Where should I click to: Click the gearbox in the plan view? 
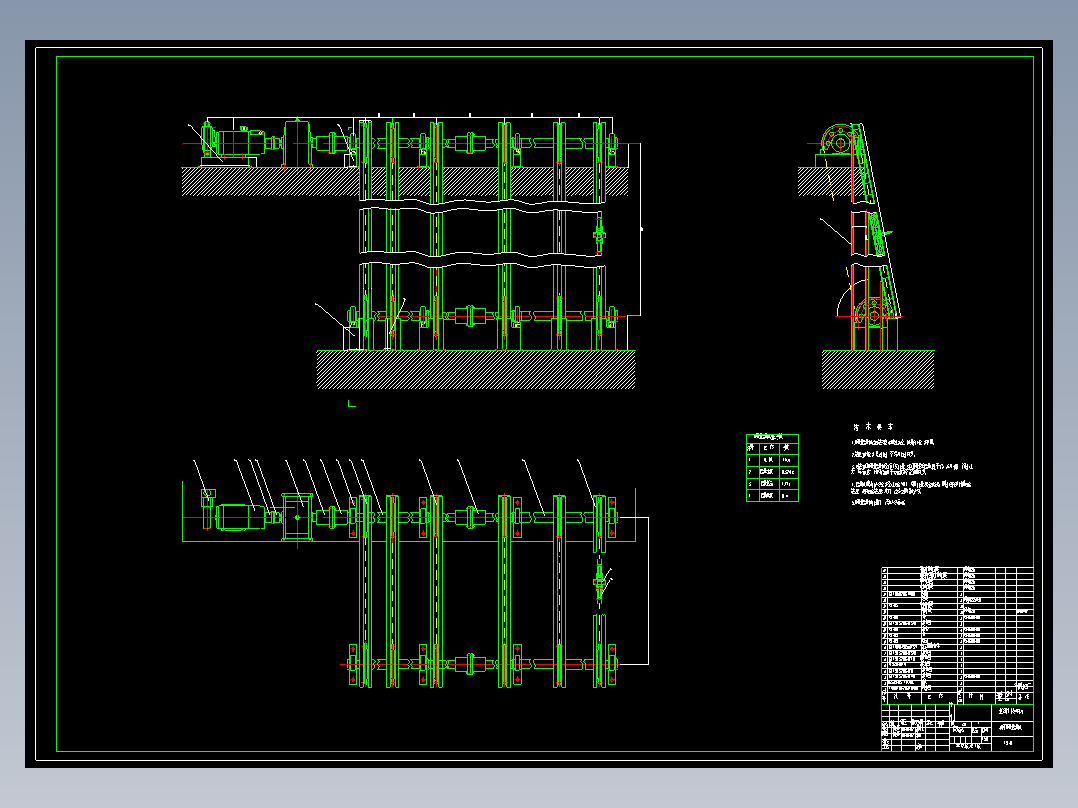click(297, 517)
